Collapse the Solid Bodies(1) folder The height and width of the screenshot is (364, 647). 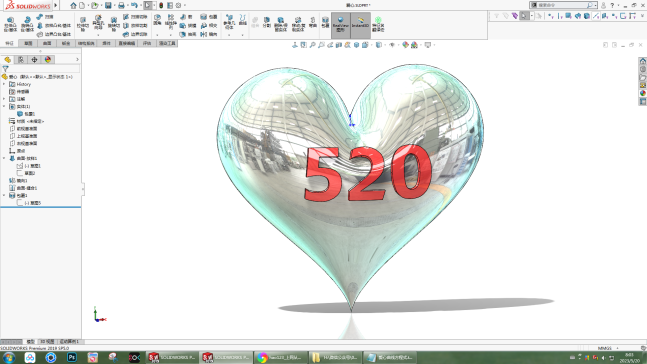[x=4, y=106]
